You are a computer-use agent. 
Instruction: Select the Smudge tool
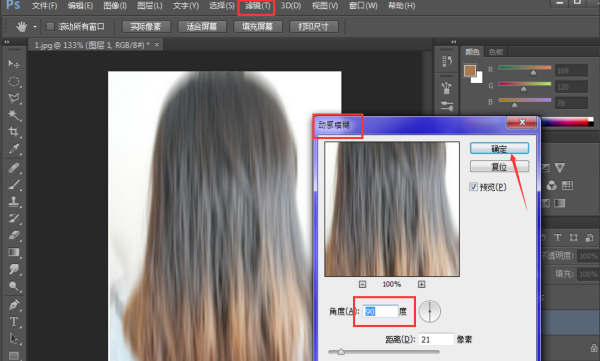(14, 269)
